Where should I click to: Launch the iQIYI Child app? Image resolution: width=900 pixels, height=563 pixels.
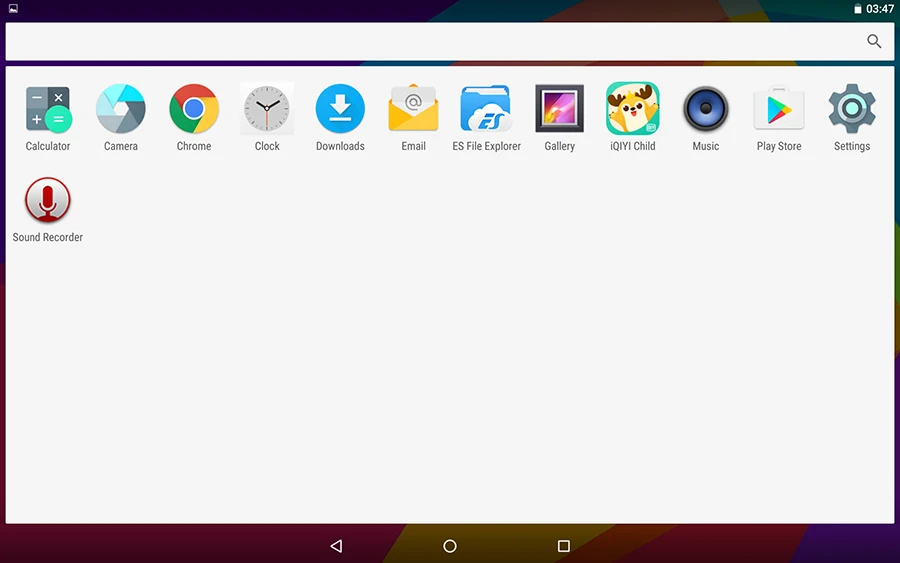pos(633,109)
